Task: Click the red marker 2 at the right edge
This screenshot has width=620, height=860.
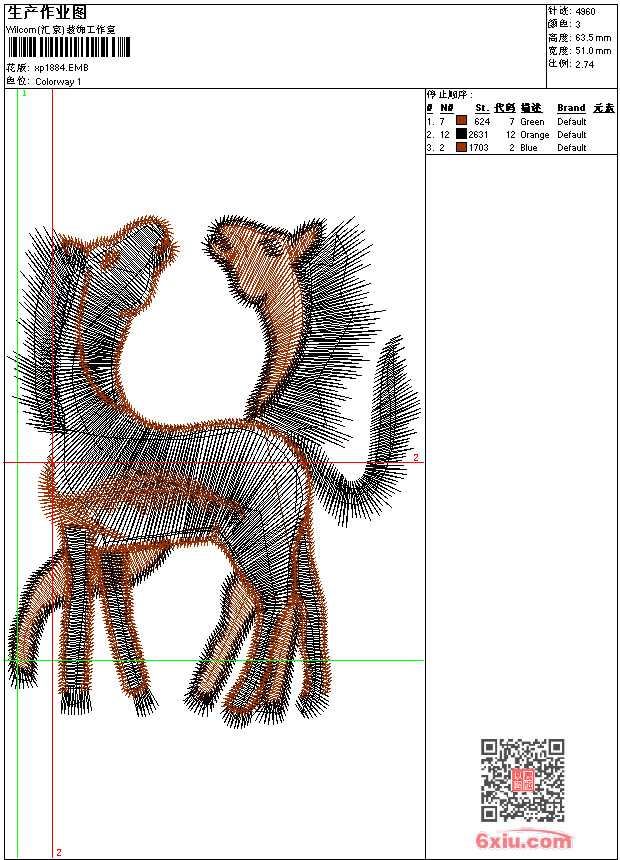Action: [x=416, y=458]
